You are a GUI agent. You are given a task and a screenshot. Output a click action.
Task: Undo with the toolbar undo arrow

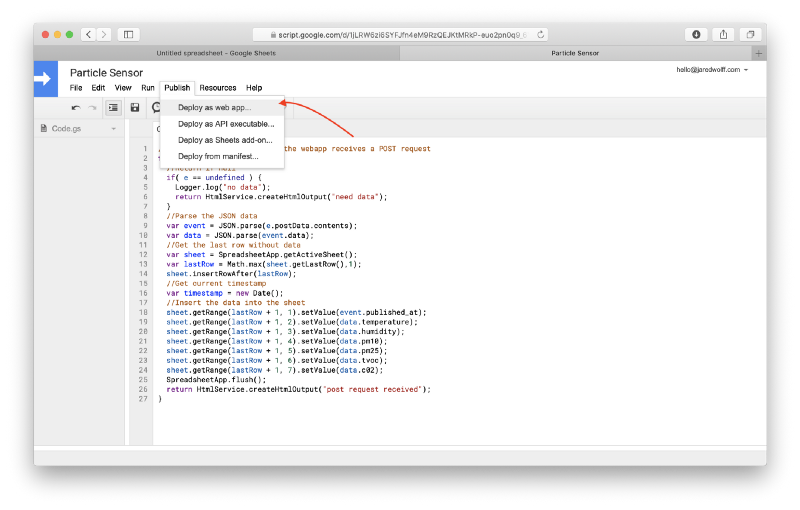[76, 108]
